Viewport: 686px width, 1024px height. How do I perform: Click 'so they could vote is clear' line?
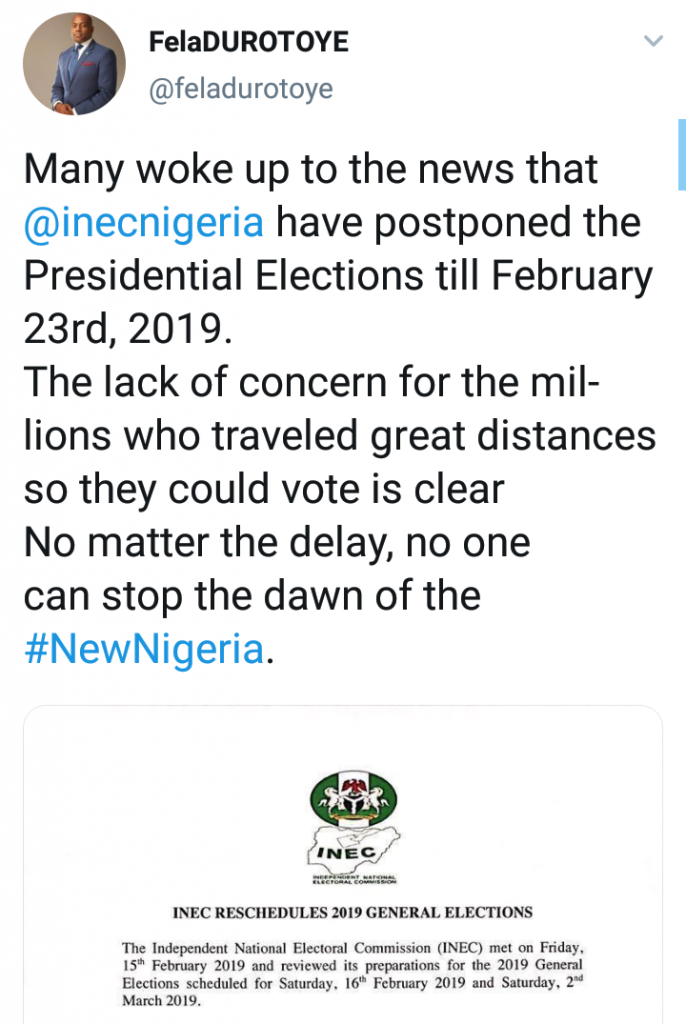pyautogui.click(x=263, y=489)
